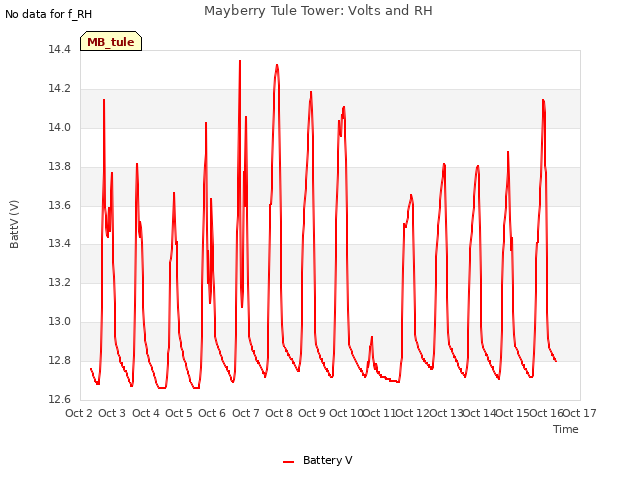640x480 pixels.
Task: Click the 13.2 y-axis tick label
Action: point(60,282)
